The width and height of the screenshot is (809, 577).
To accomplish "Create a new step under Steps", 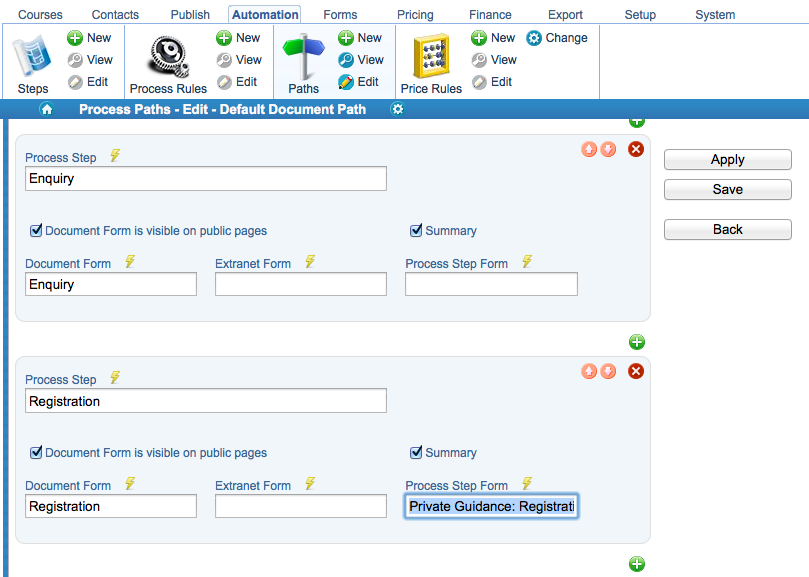I will point(89,38).
